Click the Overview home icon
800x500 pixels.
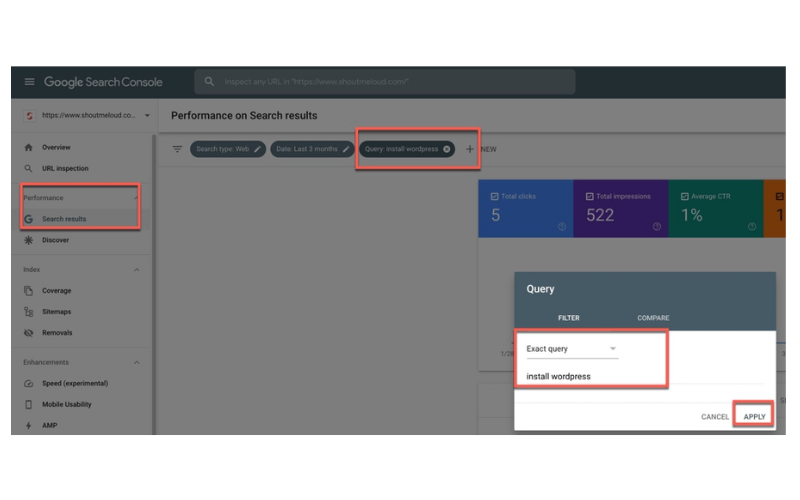coord(29,147)
